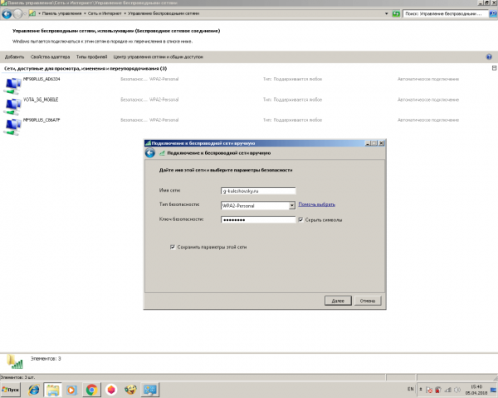Click Элементов: 3 in details pane
498x398 pixels.
[46, 359]
